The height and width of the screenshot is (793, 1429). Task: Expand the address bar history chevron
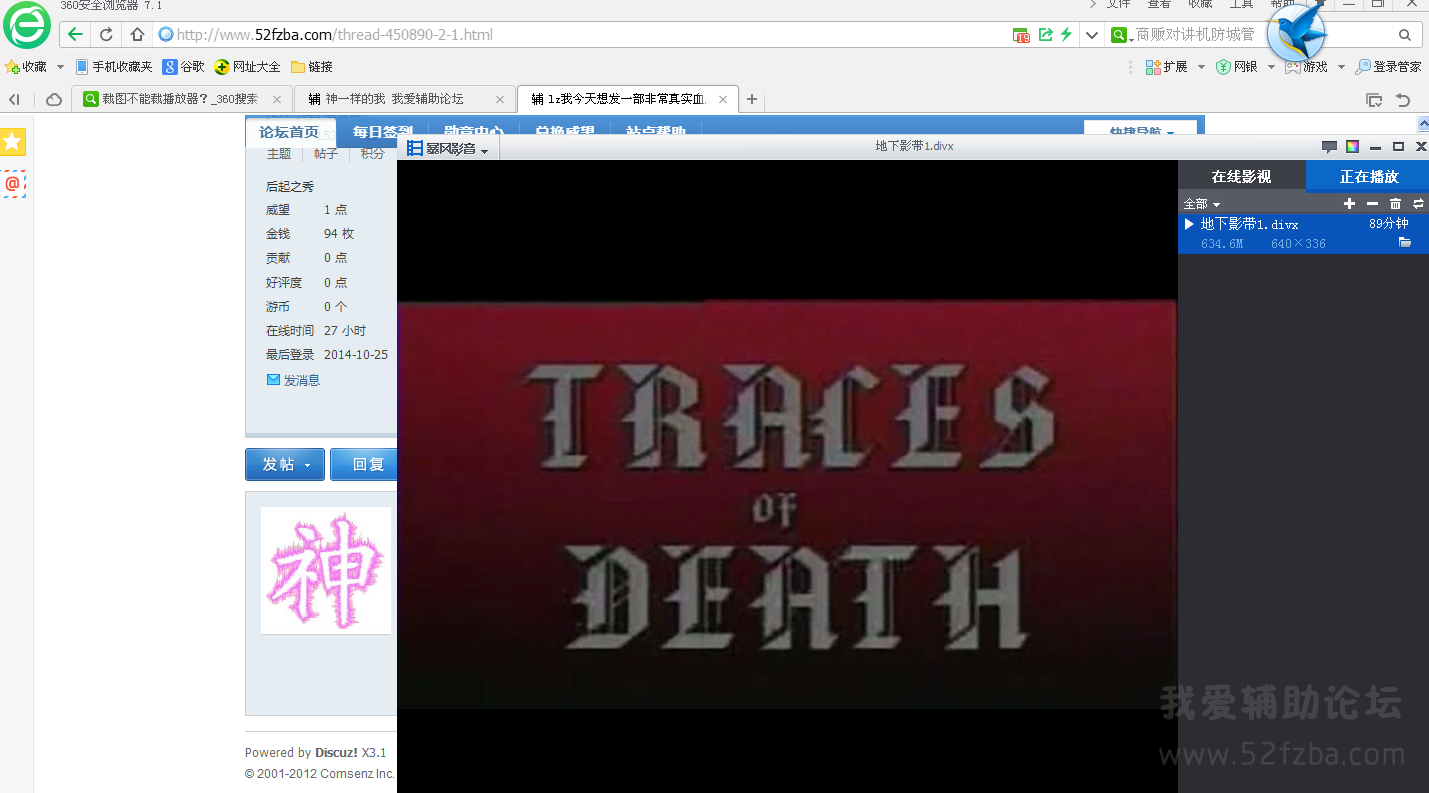pos(1091,35)
